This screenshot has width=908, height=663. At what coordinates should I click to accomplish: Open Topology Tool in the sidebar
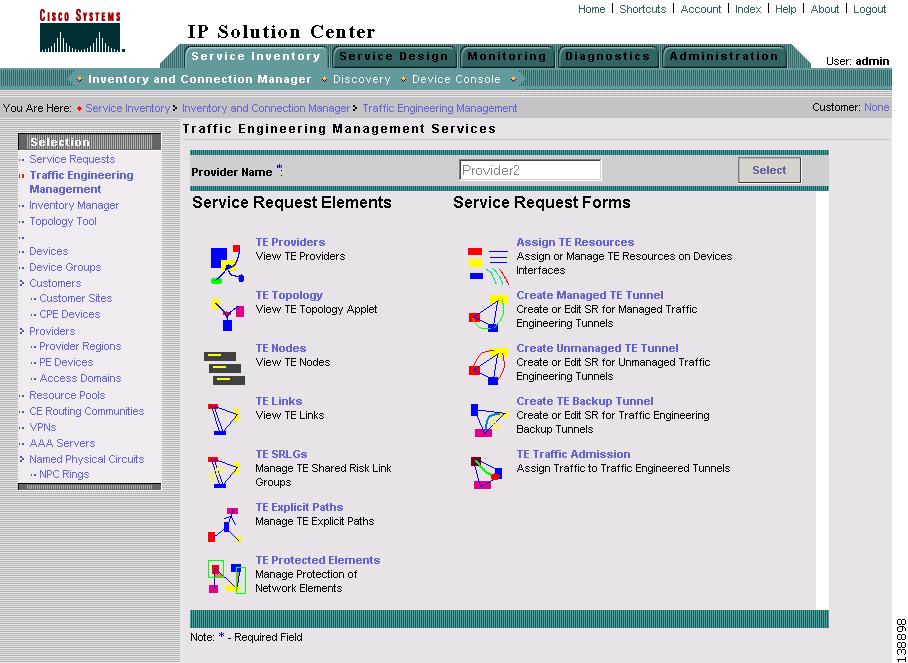[63, 221]
